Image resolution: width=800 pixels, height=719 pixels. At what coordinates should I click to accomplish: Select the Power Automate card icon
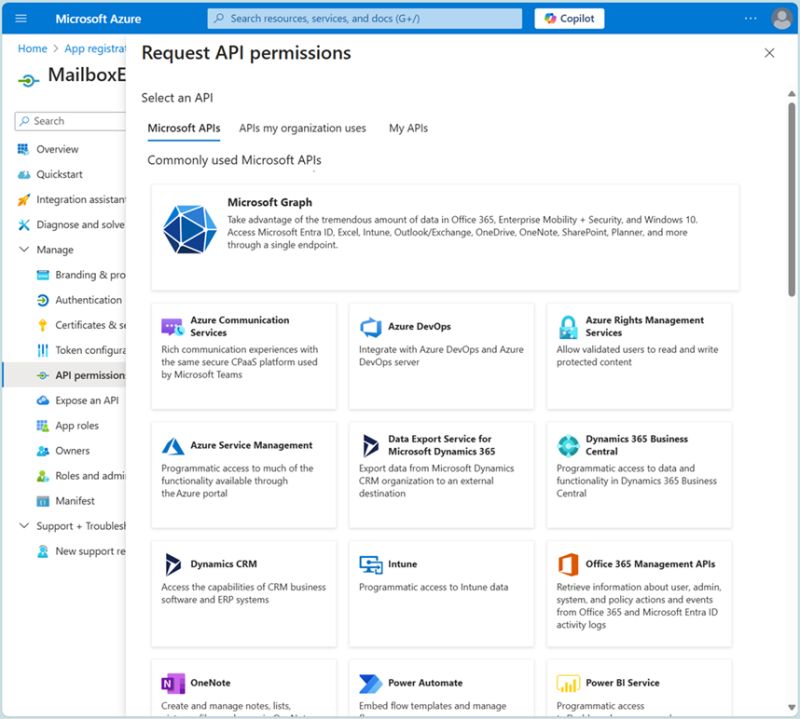[370, 683]
